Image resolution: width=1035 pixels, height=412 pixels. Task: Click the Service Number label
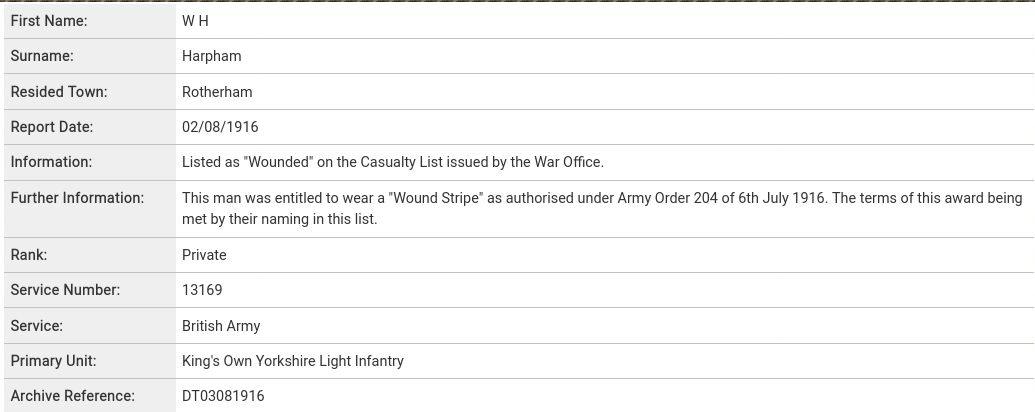point(65,290)
